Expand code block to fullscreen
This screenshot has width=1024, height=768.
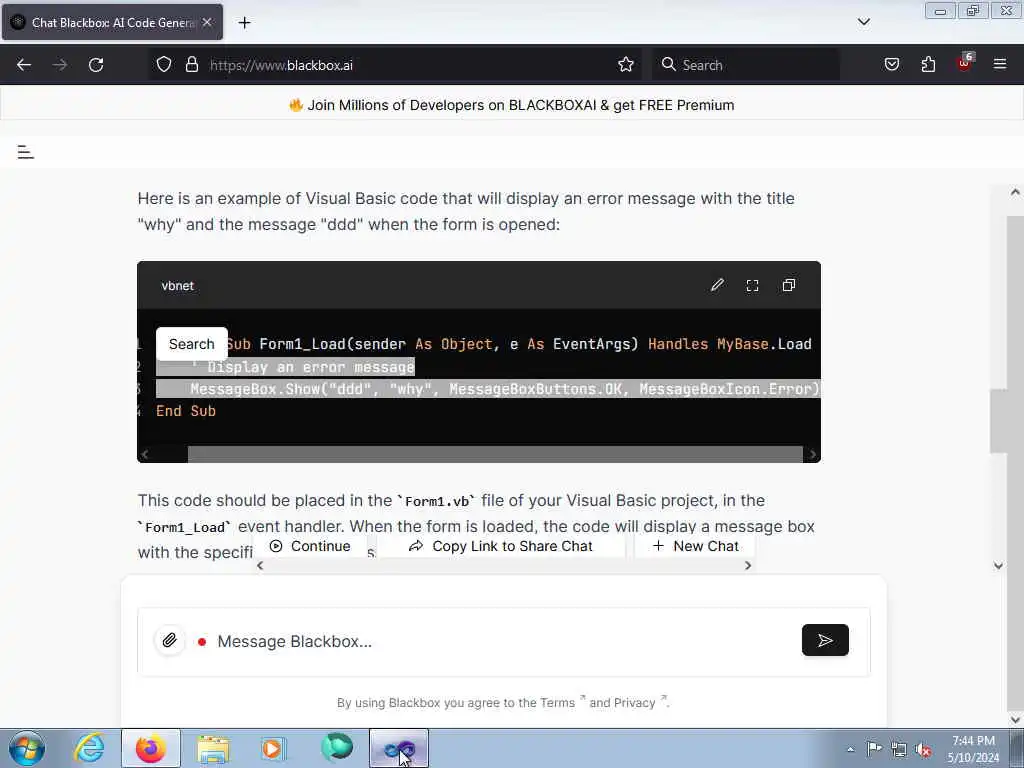(752, 285)
